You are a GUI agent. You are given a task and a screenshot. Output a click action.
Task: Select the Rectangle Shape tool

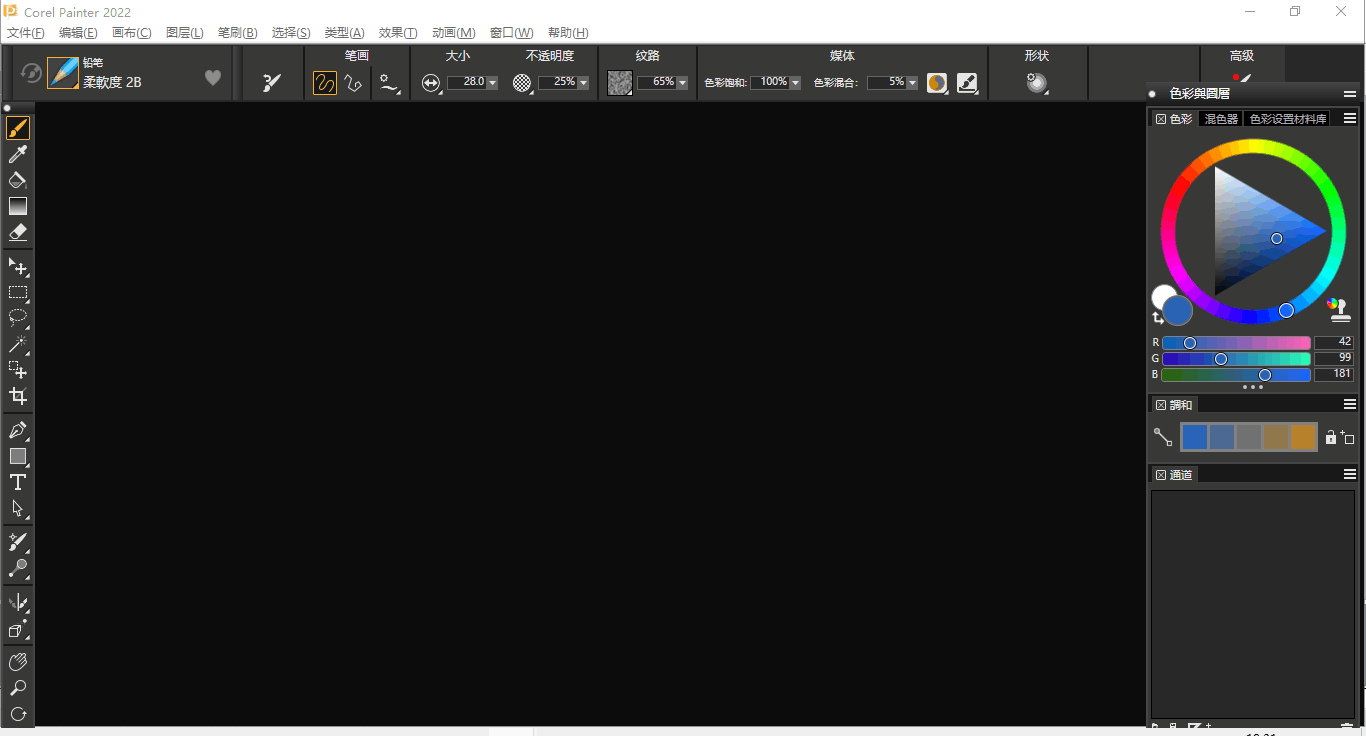(x=18, y=456)
